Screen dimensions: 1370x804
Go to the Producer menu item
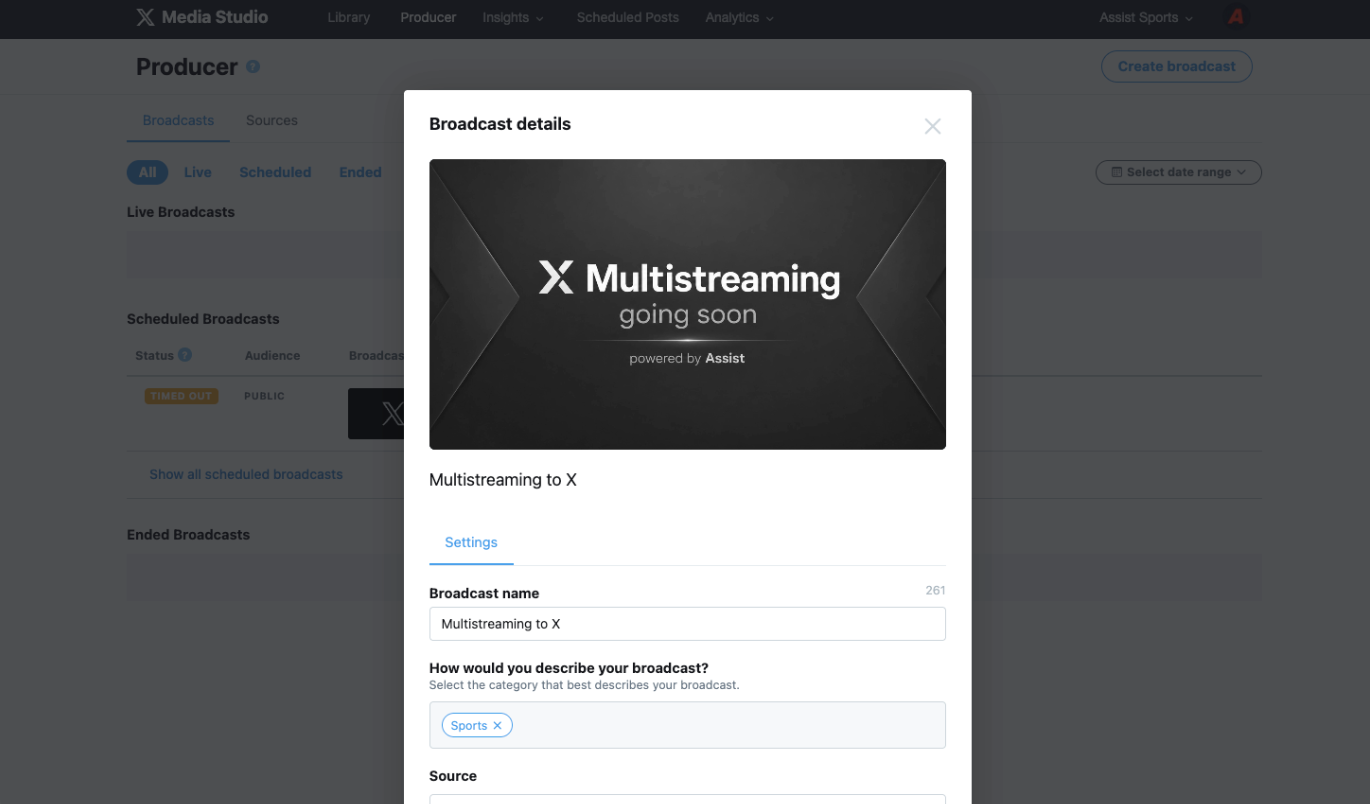click(428, 17)
